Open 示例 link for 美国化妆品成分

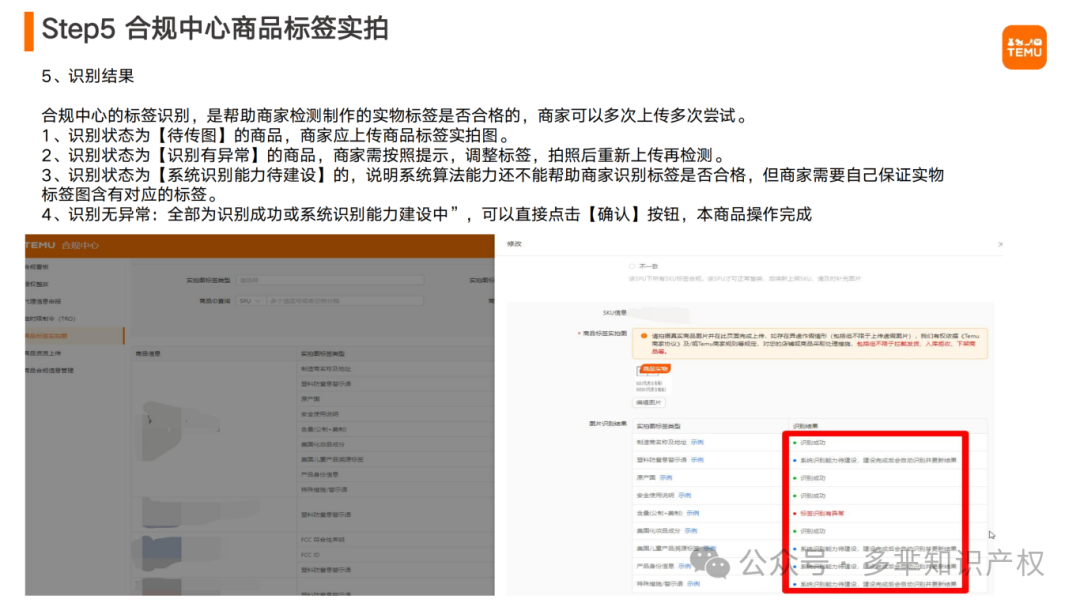pos(691,531)
